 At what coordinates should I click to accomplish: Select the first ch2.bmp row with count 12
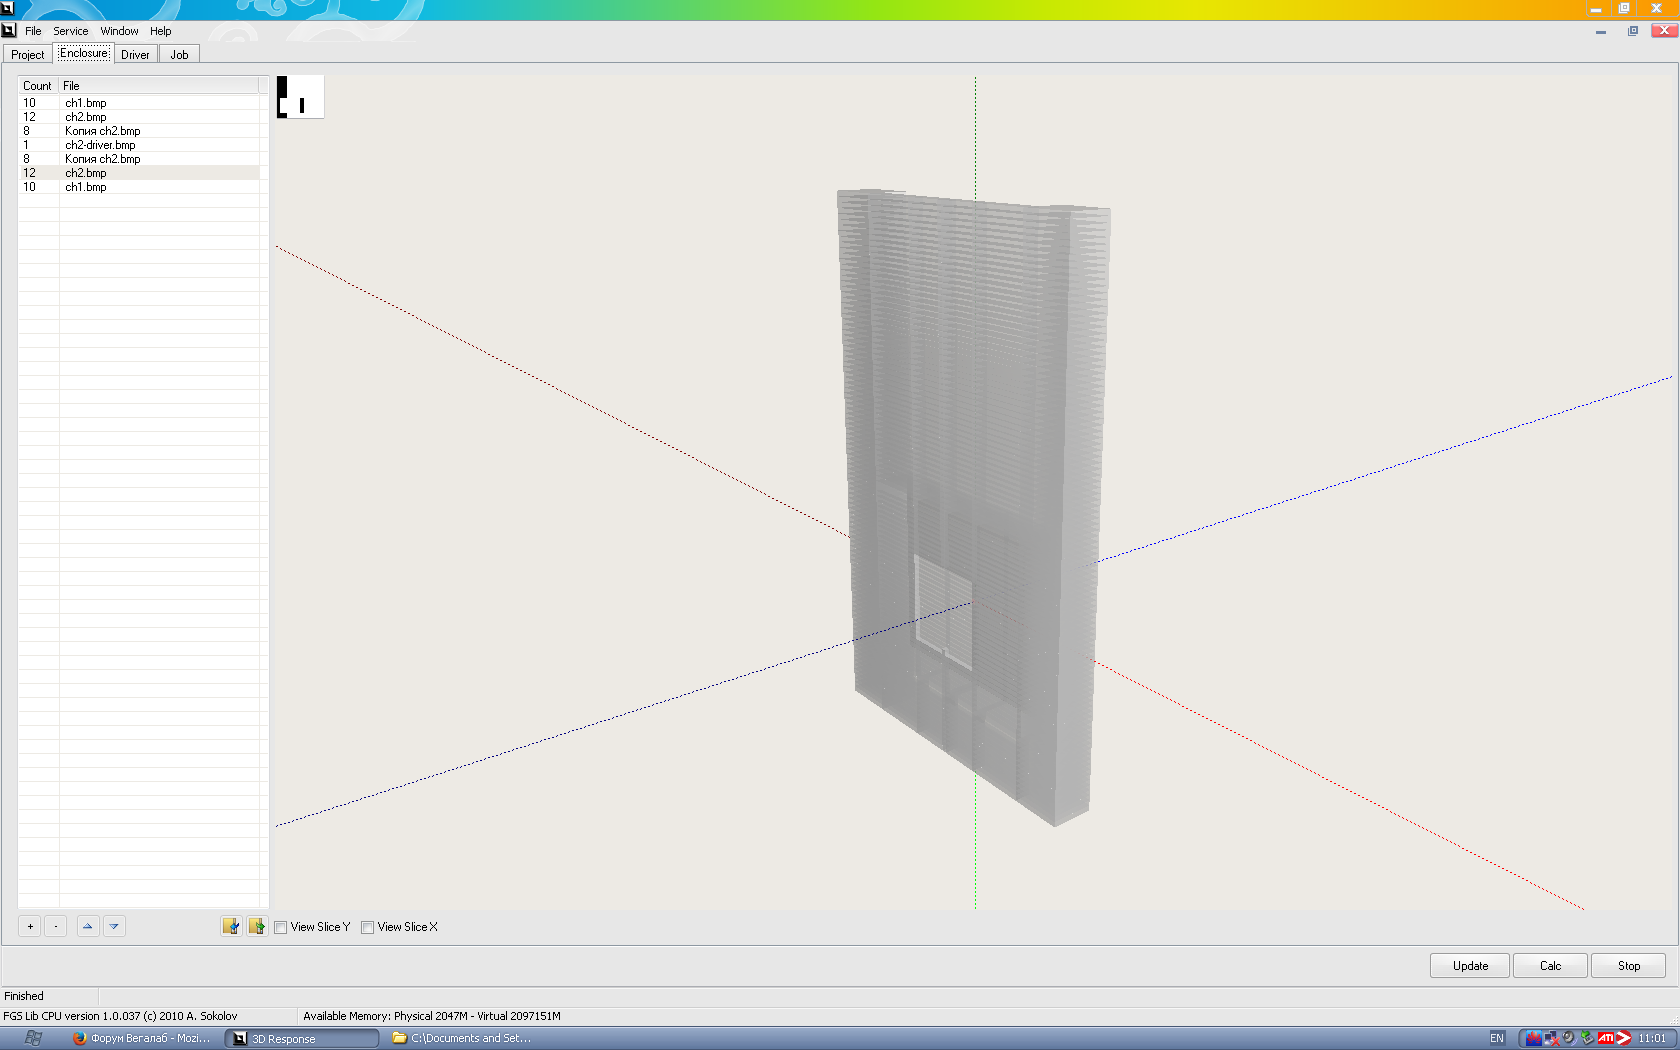pos(139,117)
